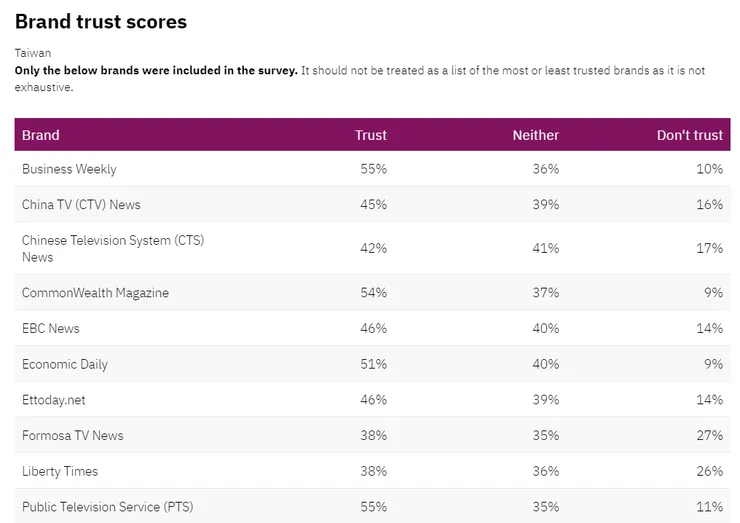Screen dimensions: 740x523
Task: Click the Brand trust scores heading
Action: 101,21
